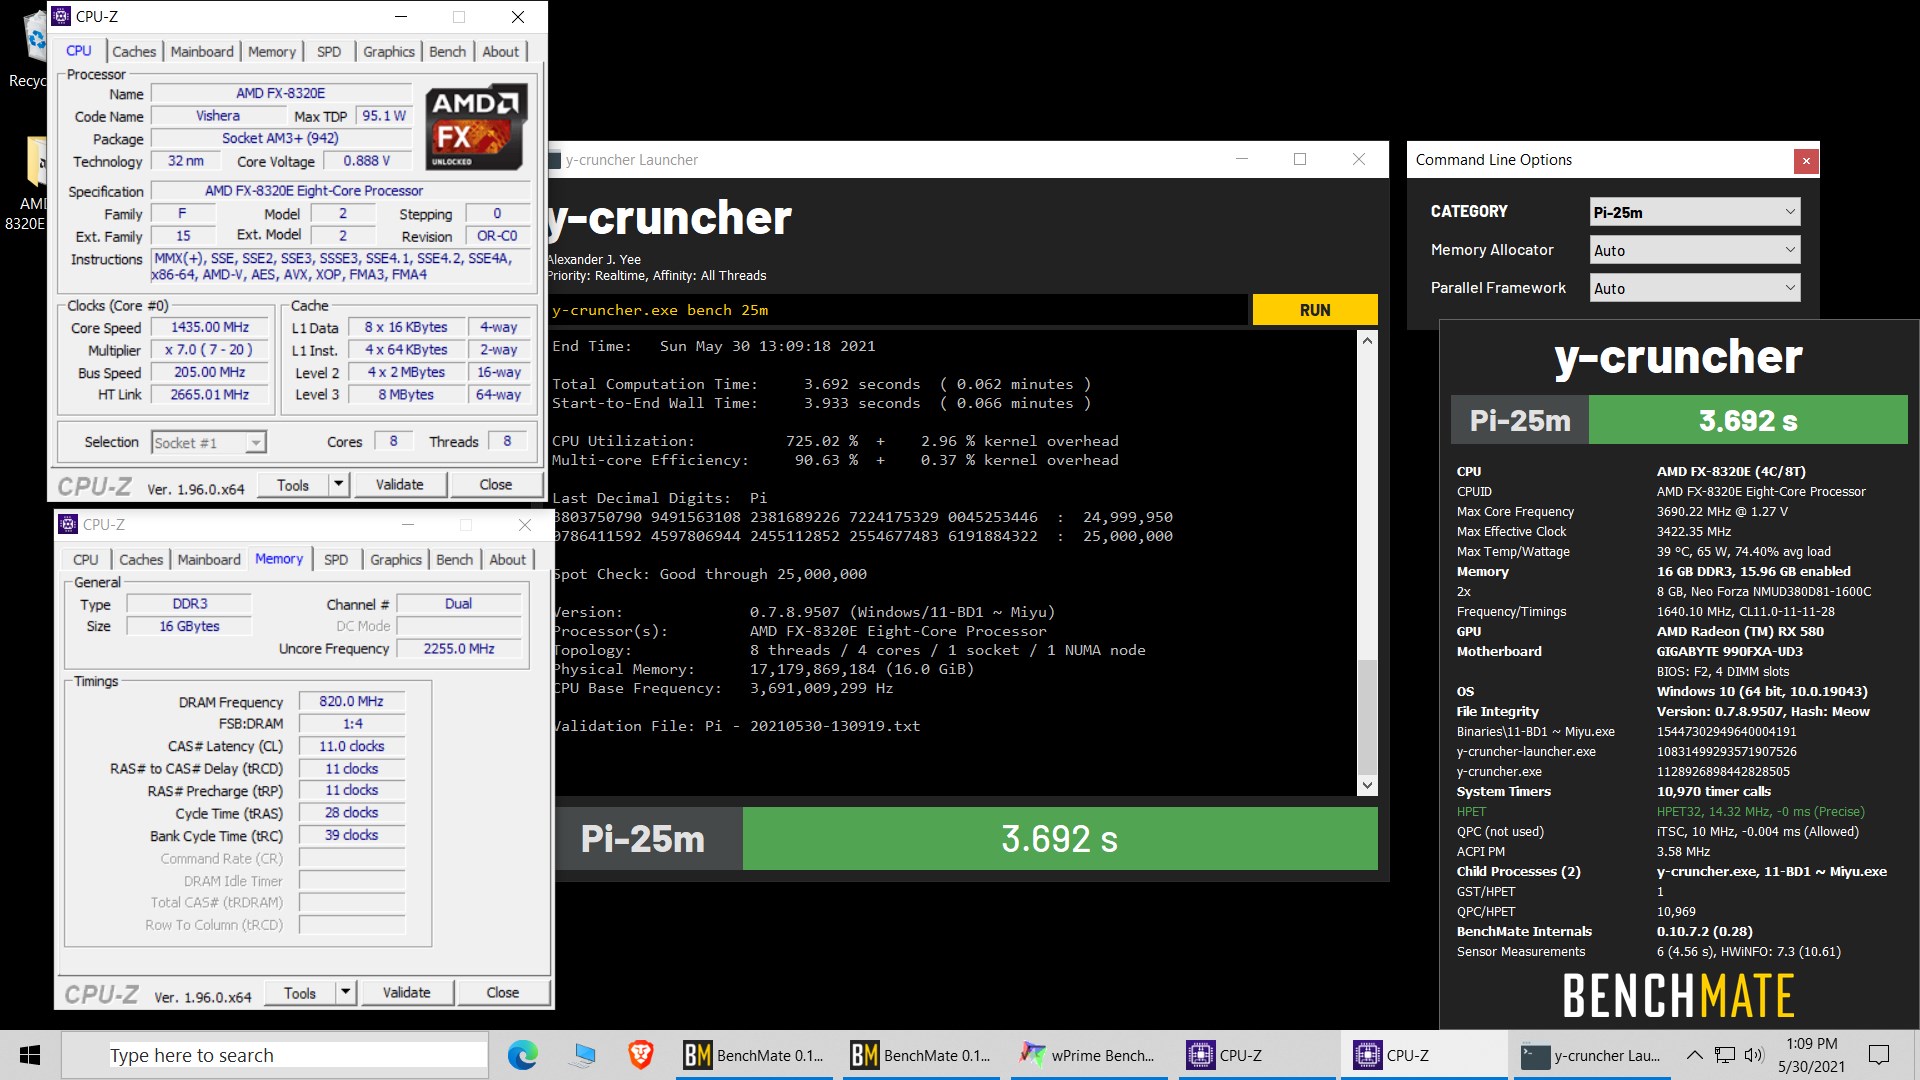
Task: Click Close button in lower CPU-Z window
Action: tap(503, 993)
